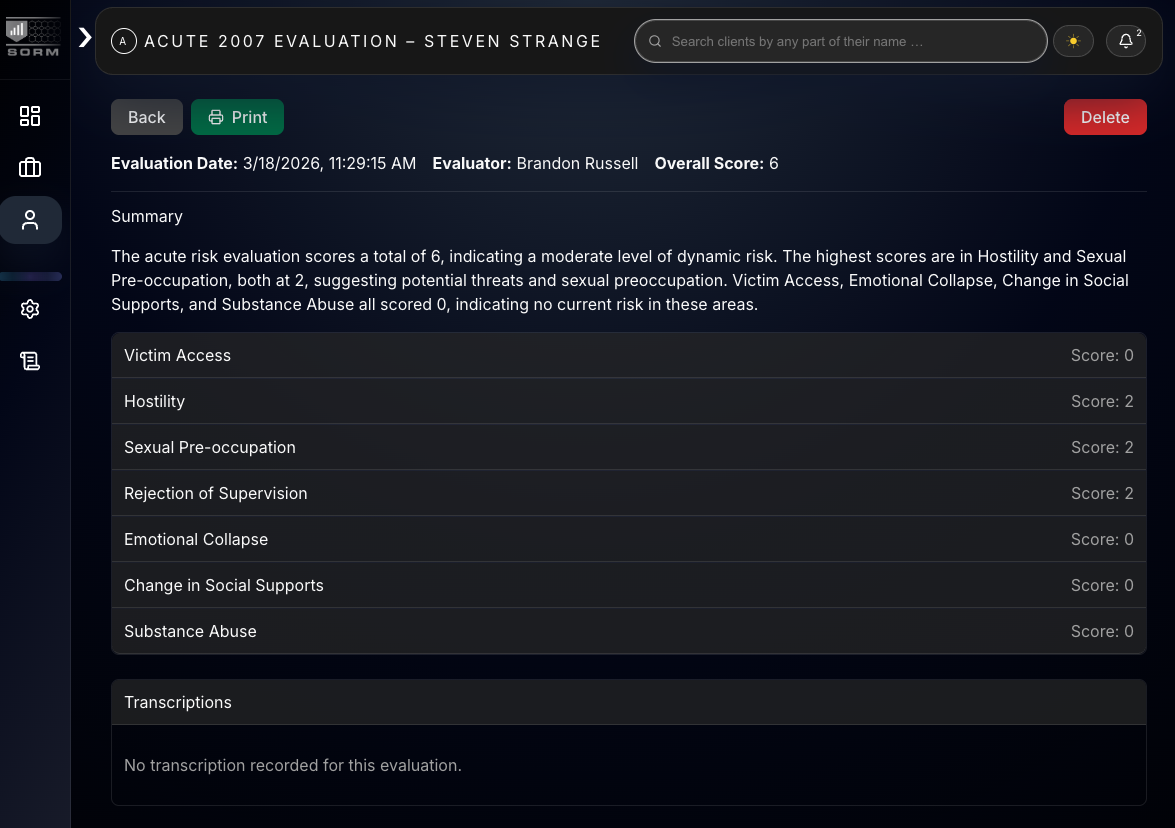Print the Acute 2007 evaluation
The image size is (1175, 828).
(237, 117)
